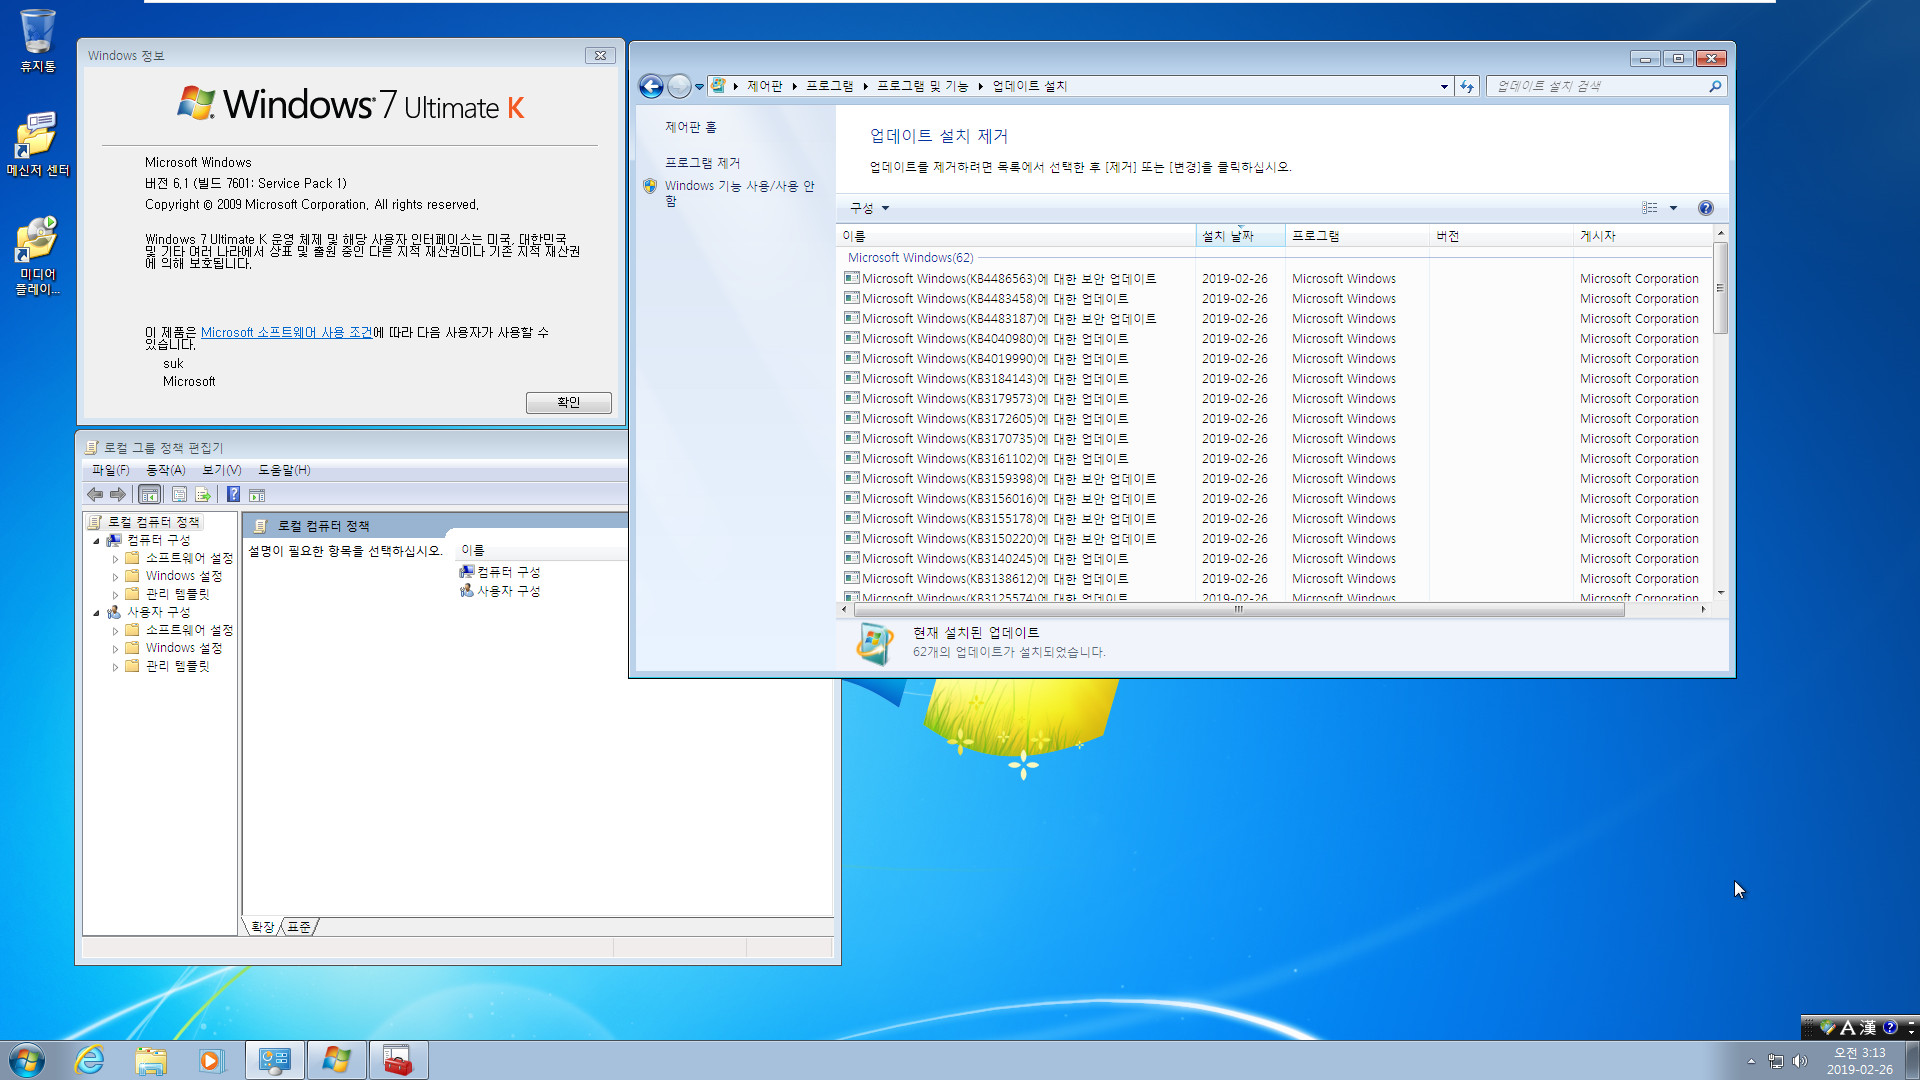Toggle the show/hide action pane toolbar button
Viewport: 1920px width, 1080px height.
coord(257,494)
